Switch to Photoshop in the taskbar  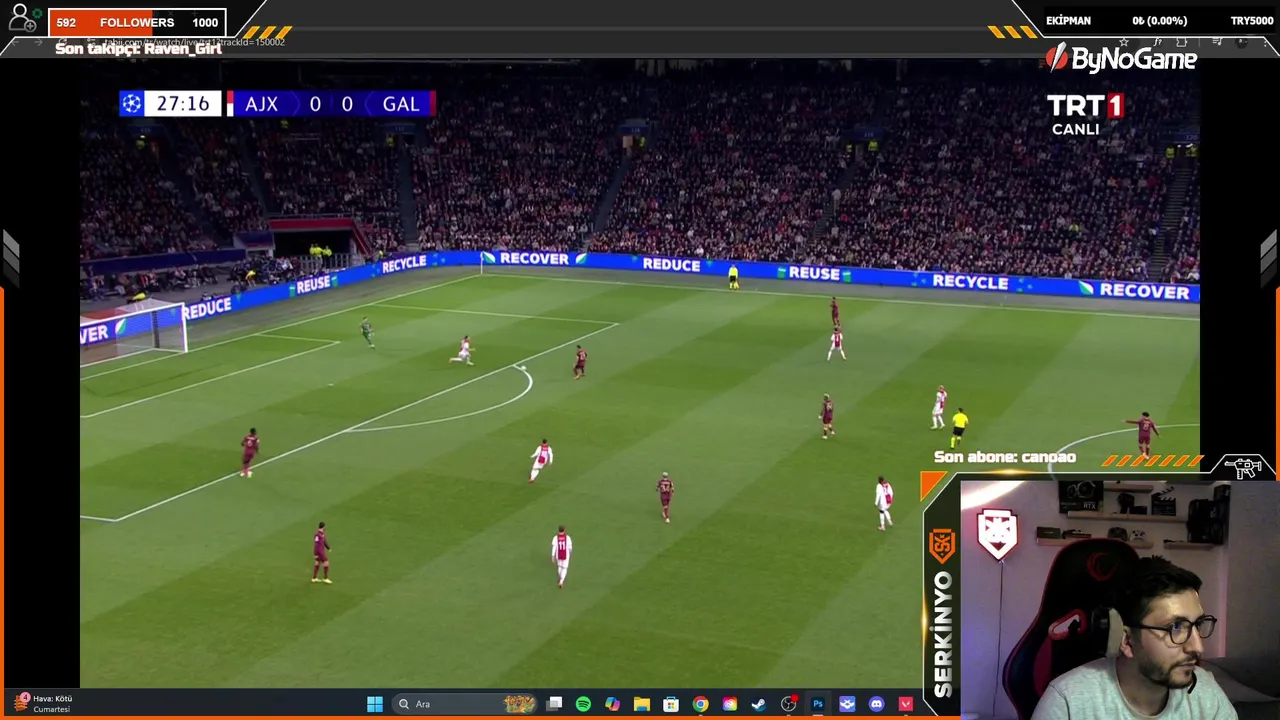817,704
